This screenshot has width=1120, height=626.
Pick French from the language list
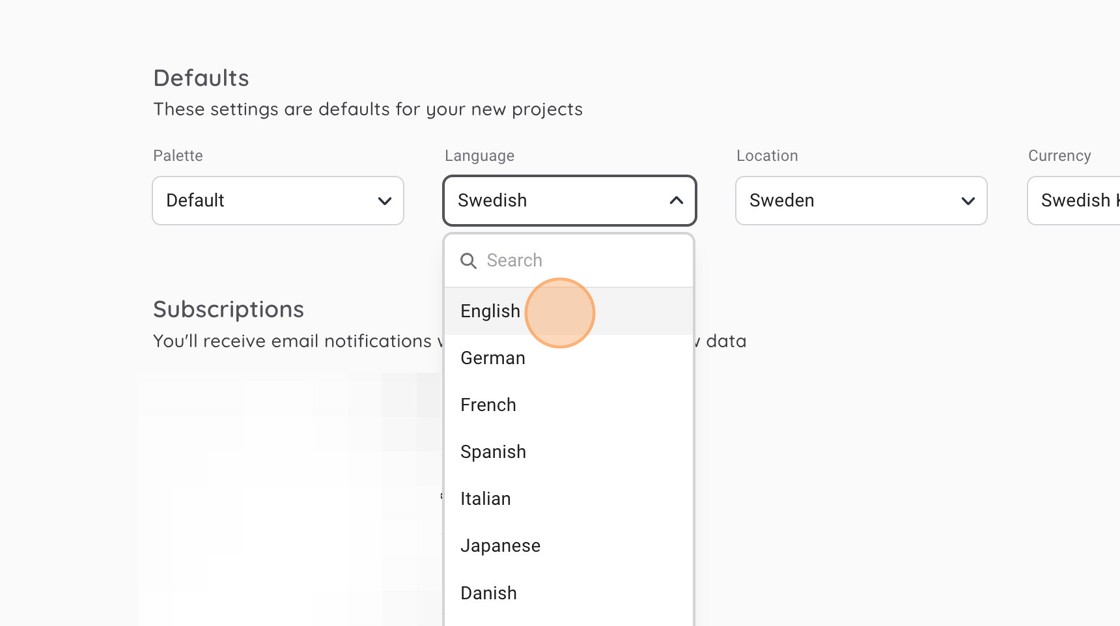pos(488,405)
